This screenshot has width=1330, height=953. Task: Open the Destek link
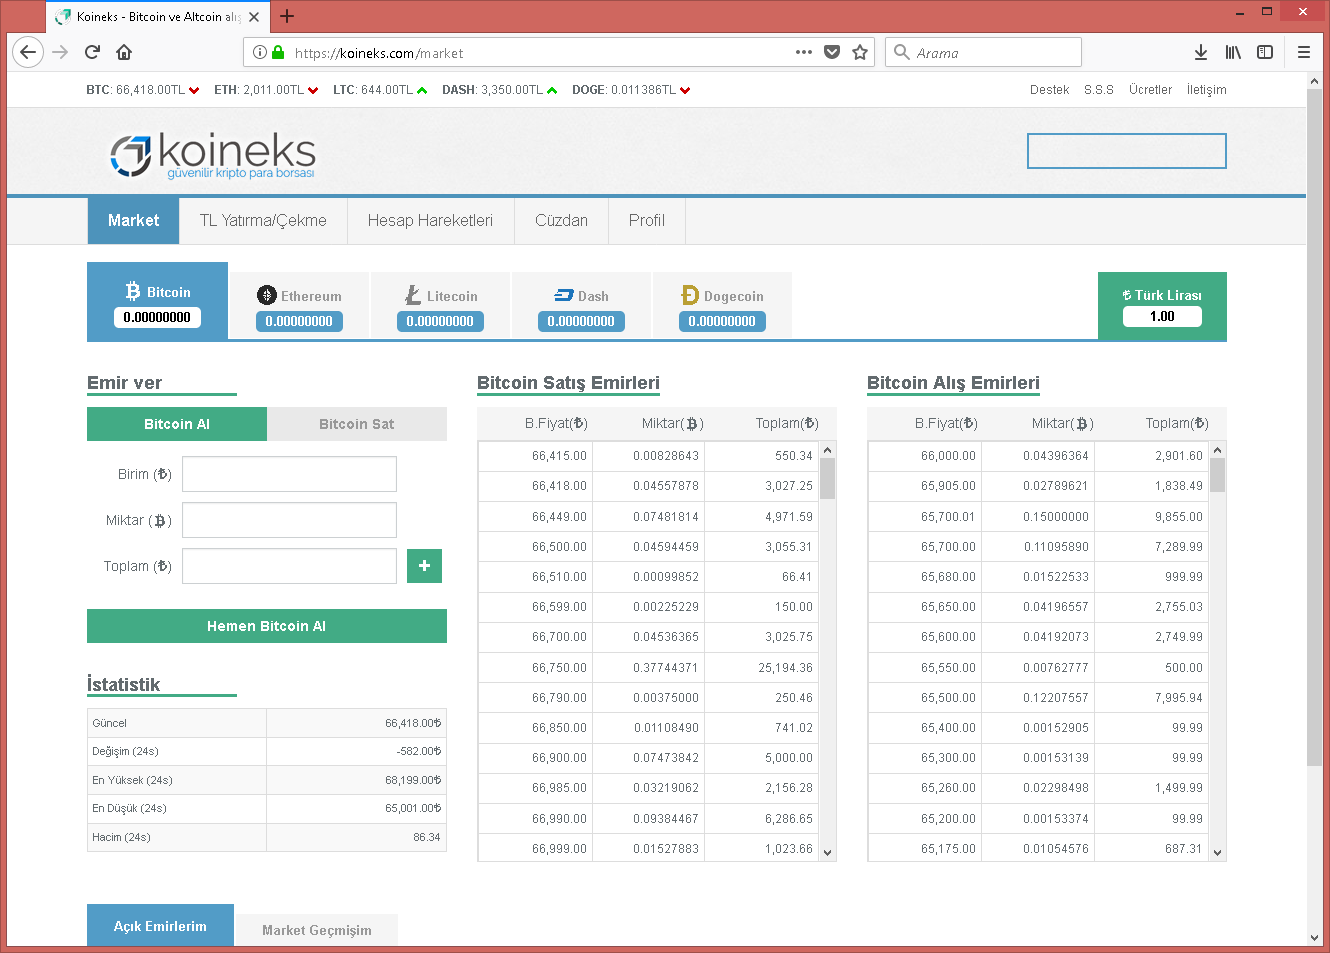[1049, 90]
